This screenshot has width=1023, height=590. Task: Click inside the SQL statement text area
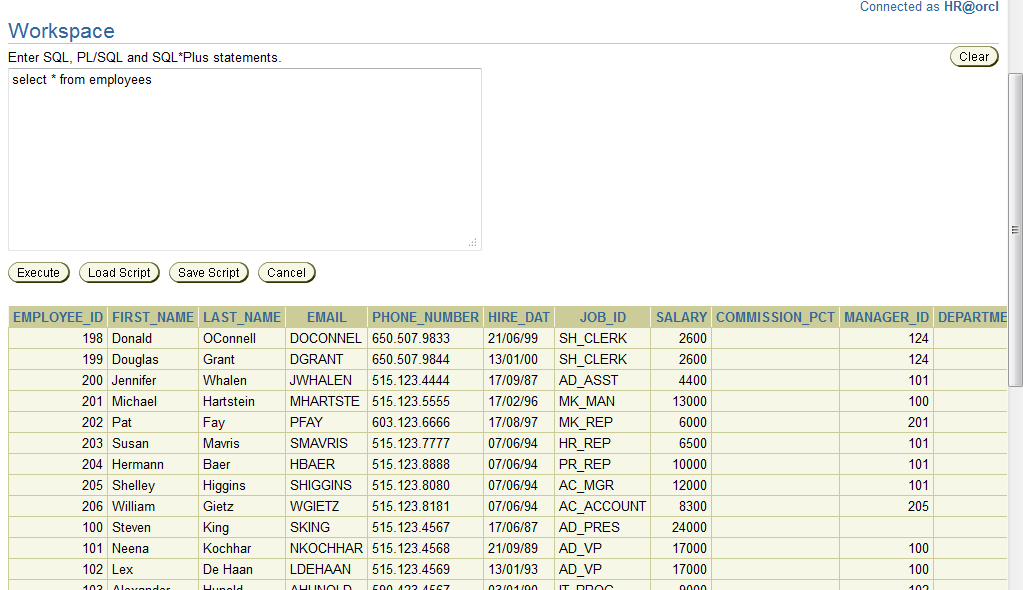coord(244,160)
